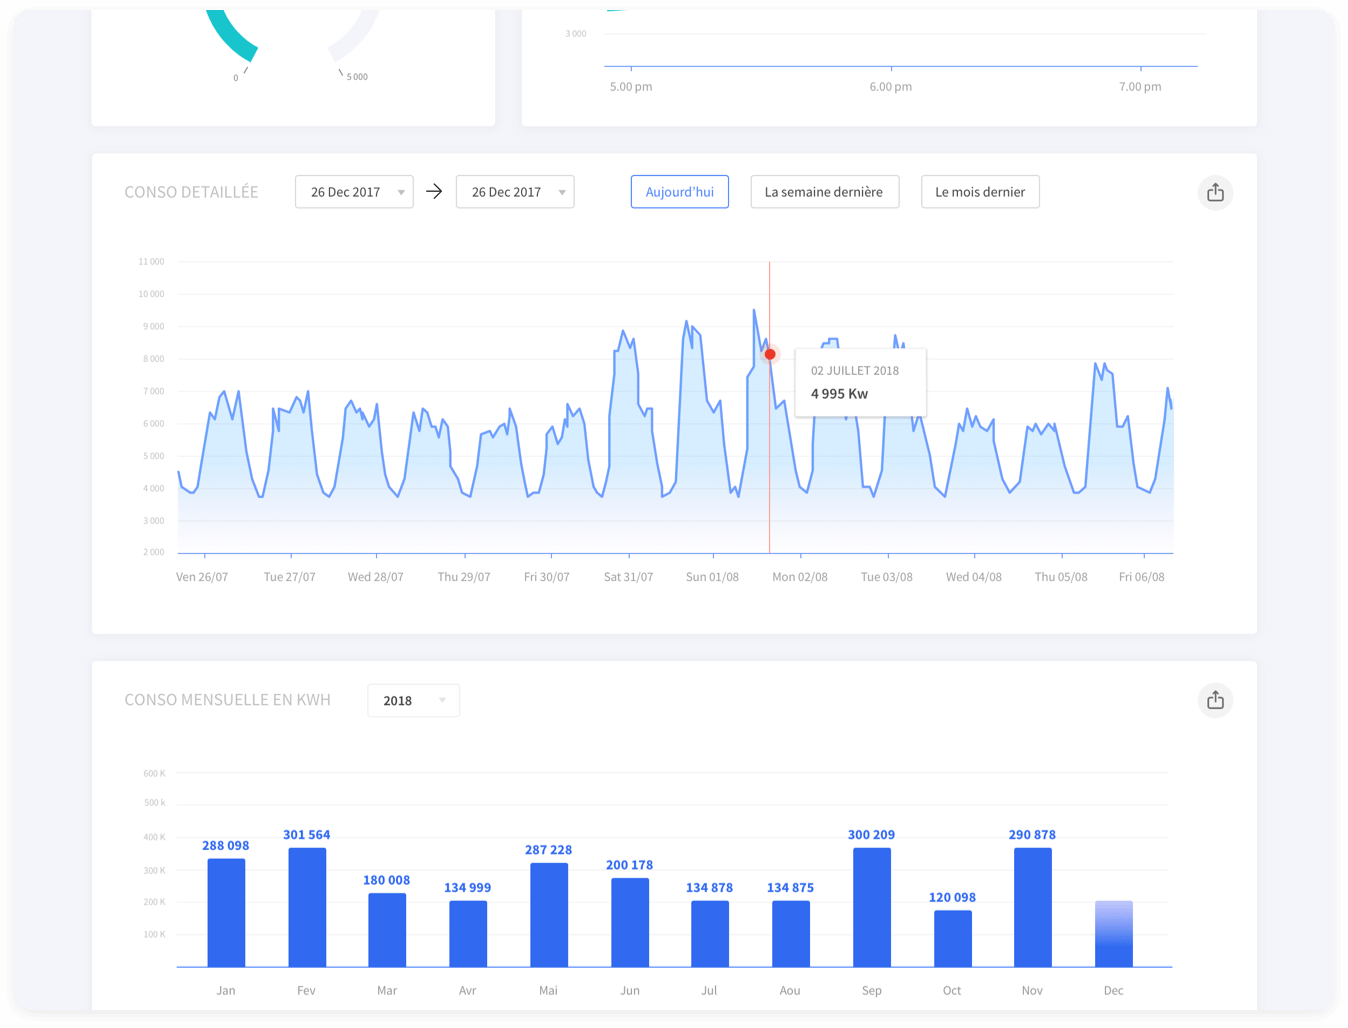
Task: Click the "02 JUILLET 2018" tooltip date
Action: pyautogui.click(x=855, y=370)
